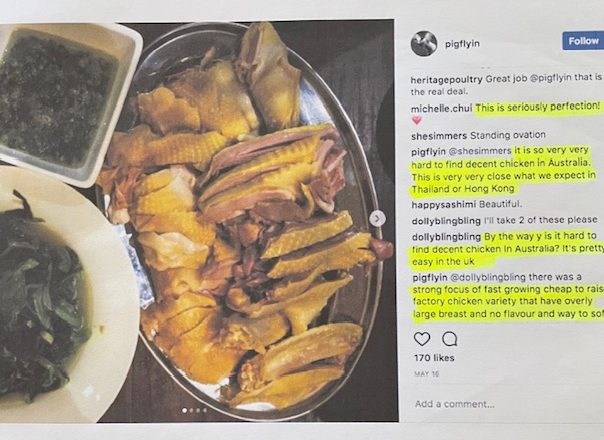Click the heart like icon

pos(422,339)
